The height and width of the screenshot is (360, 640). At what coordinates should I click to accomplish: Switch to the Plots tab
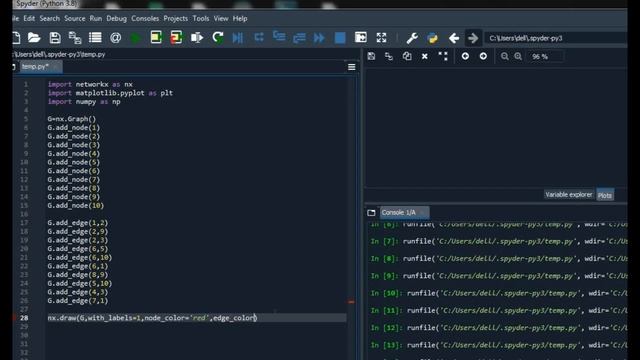point(605,195)
